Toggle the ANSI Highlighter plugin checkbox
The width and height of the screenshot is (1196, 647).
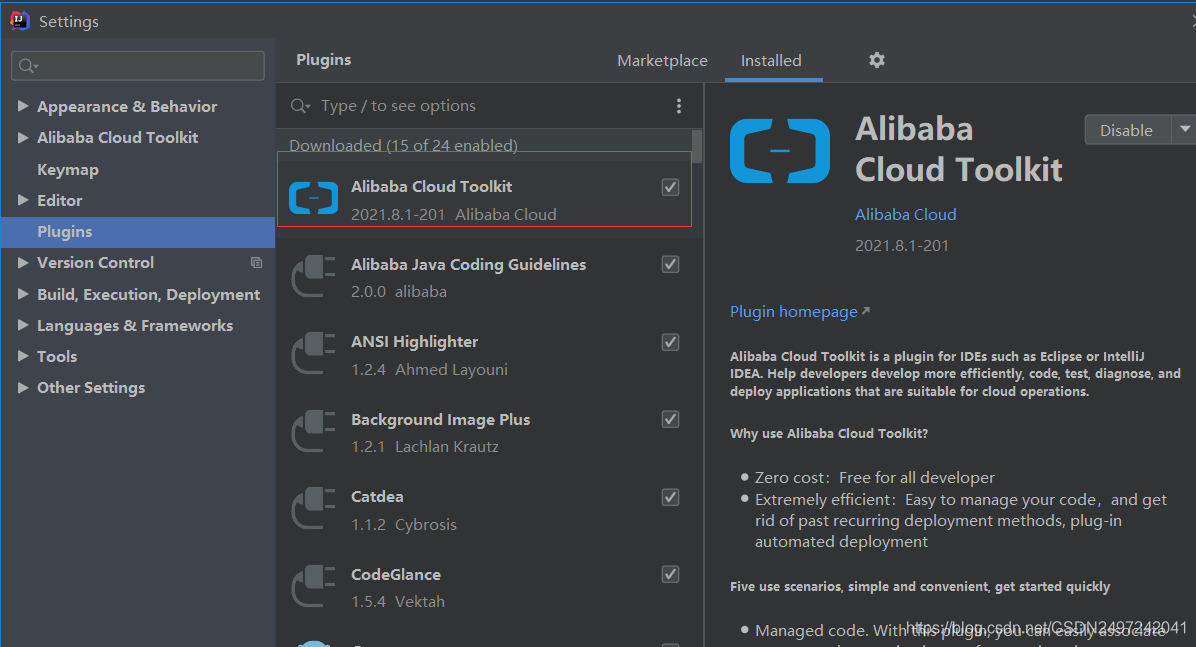click(x=670, y=342)
